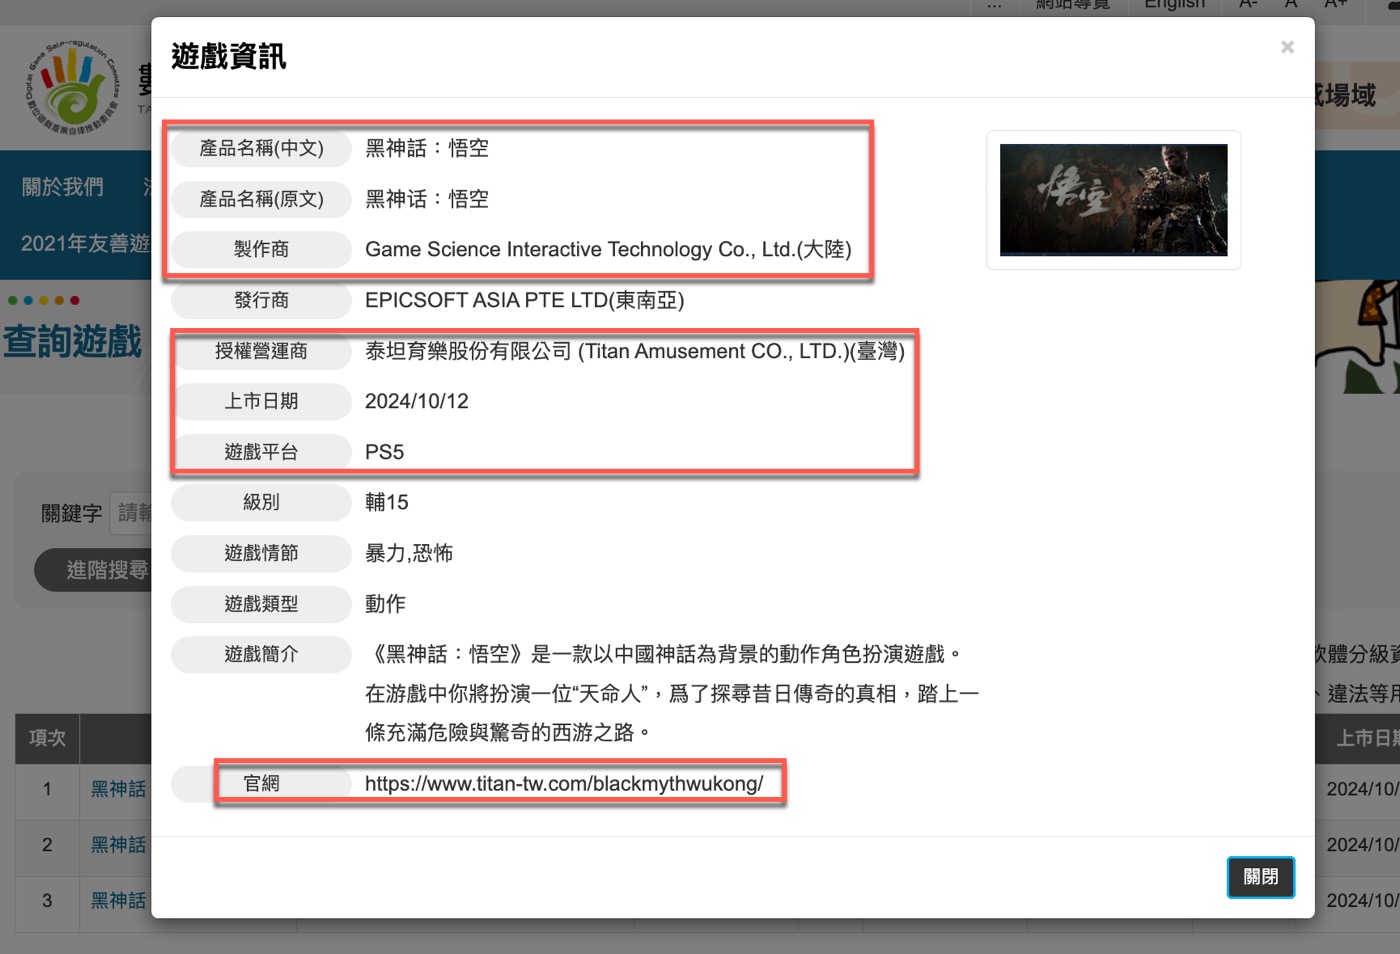Select the PS5 platform value
Screen dimensions: 1400x954
click(x=385, y=452)
